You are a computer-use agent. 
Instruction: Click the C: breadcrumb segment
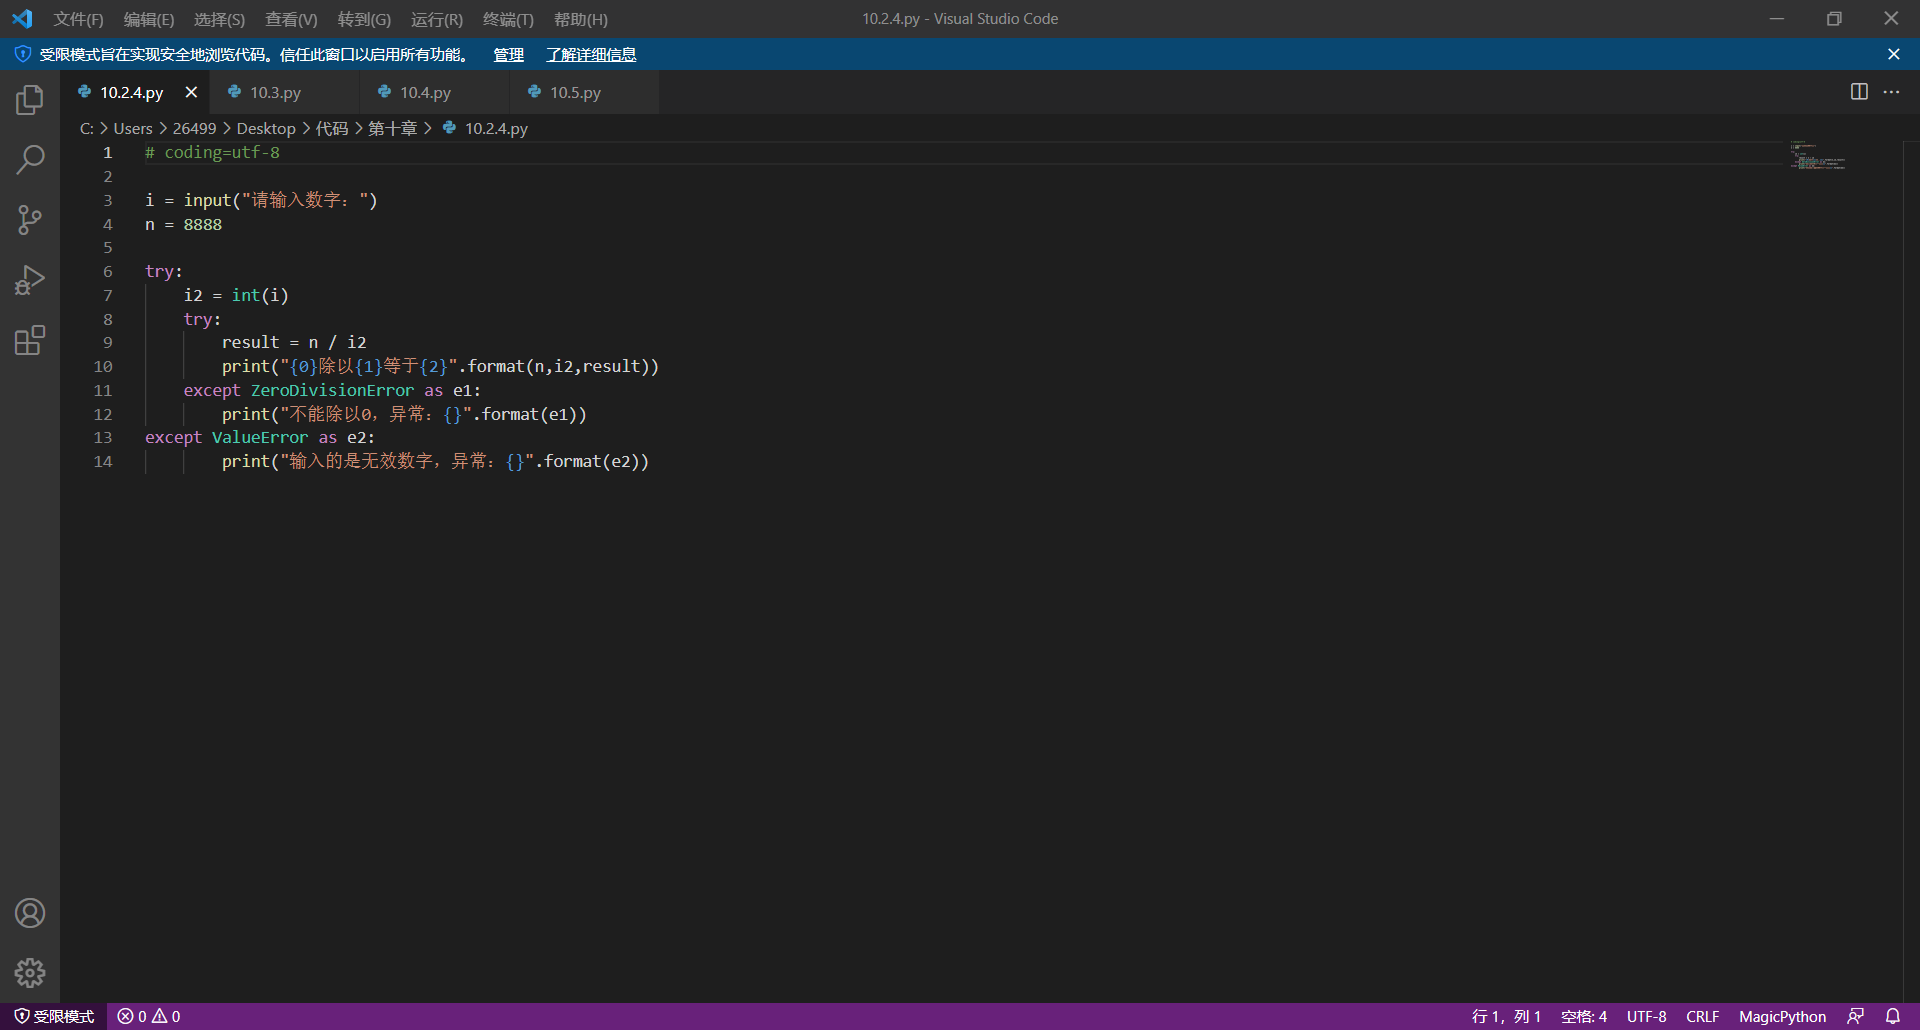tap(87, 128)
